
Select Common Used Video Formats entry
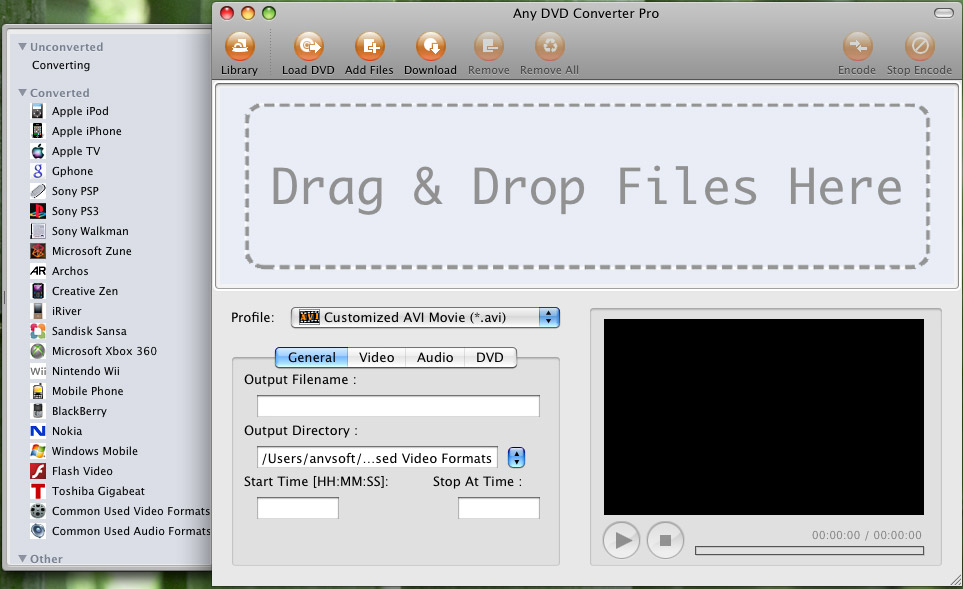pos(131,511)
